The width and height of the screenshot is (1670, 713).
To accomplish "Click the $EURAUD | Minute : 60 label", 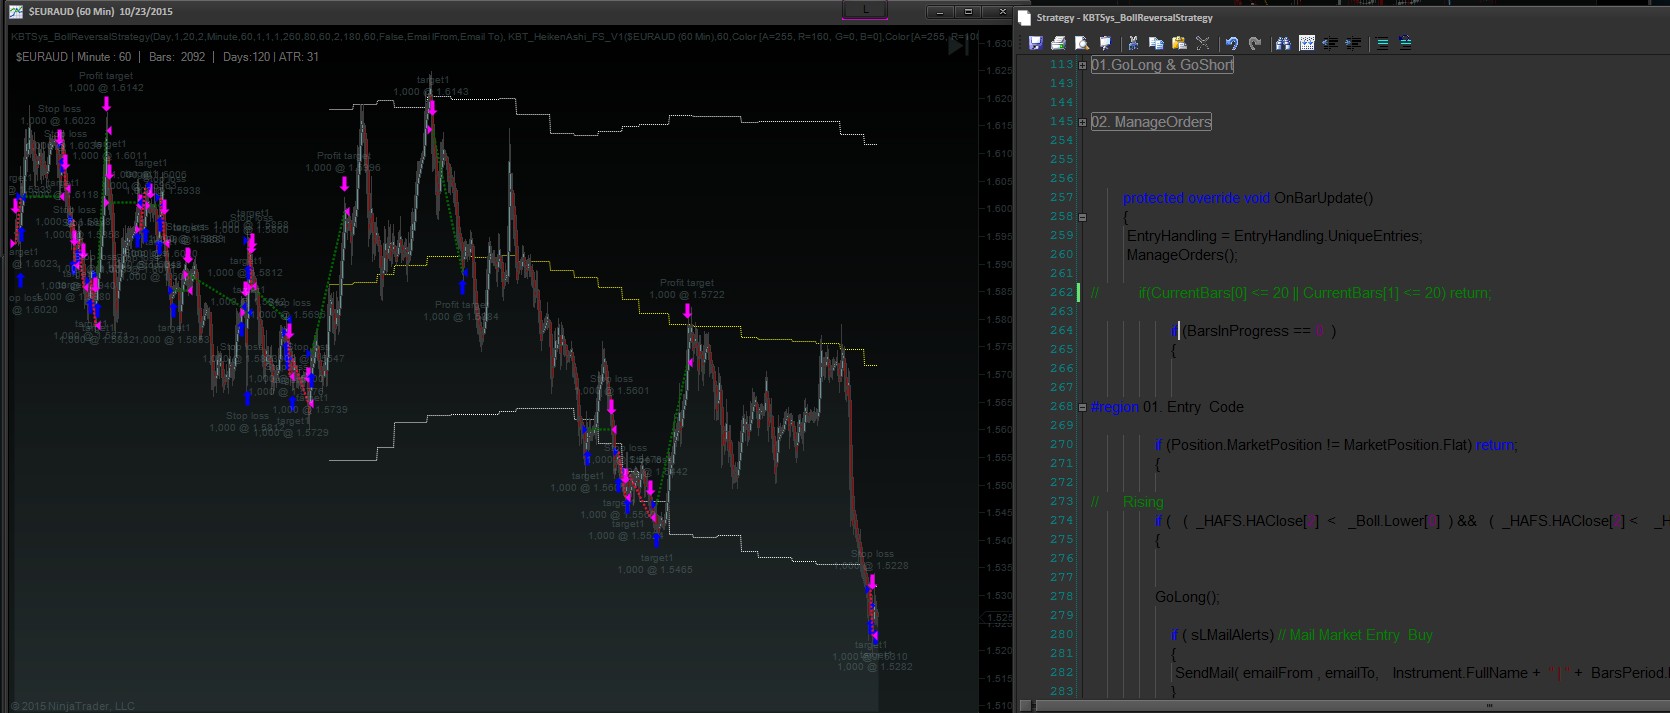I will 73,57.
